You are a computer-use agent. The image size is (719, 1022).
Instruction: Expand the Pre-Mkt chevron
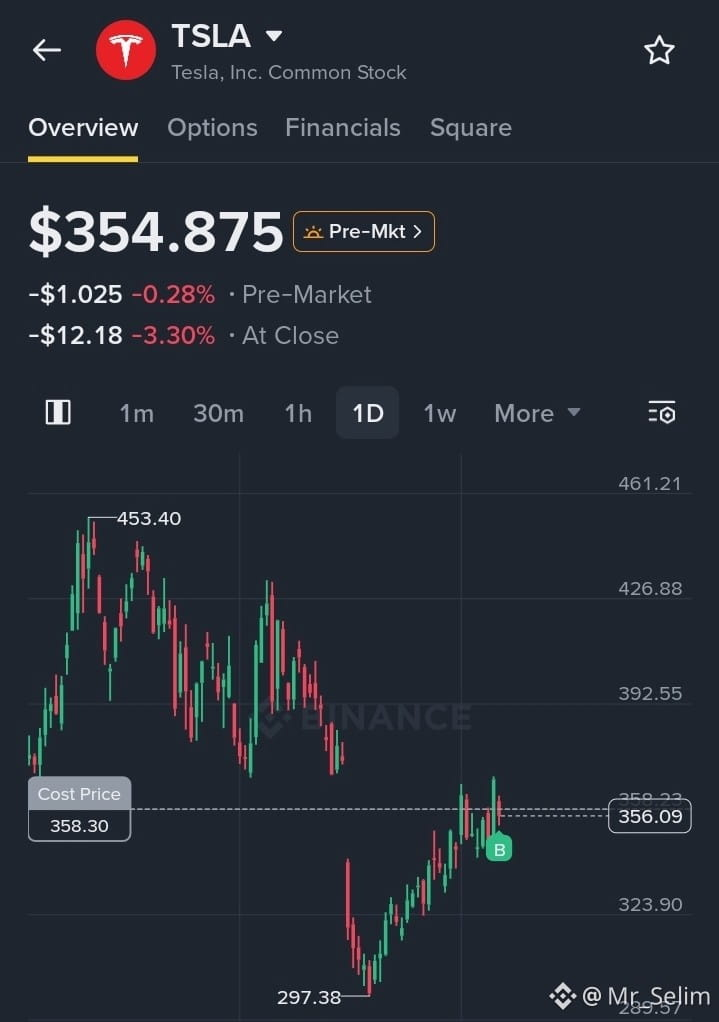point(417,231)
